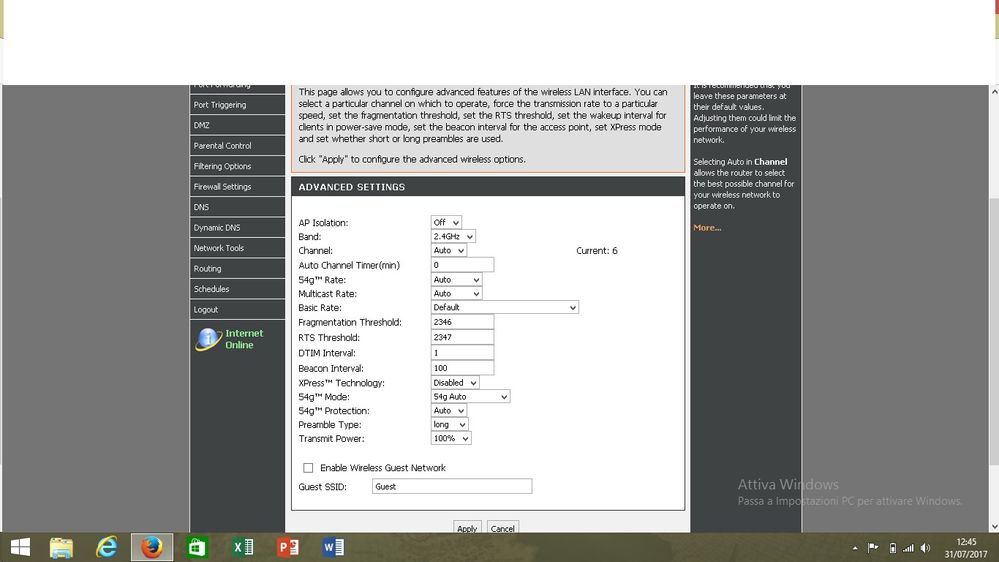Click the Fragmentation Threshold field
The width and height of the screenshot is (999, 562).
(x=462, y=322)
